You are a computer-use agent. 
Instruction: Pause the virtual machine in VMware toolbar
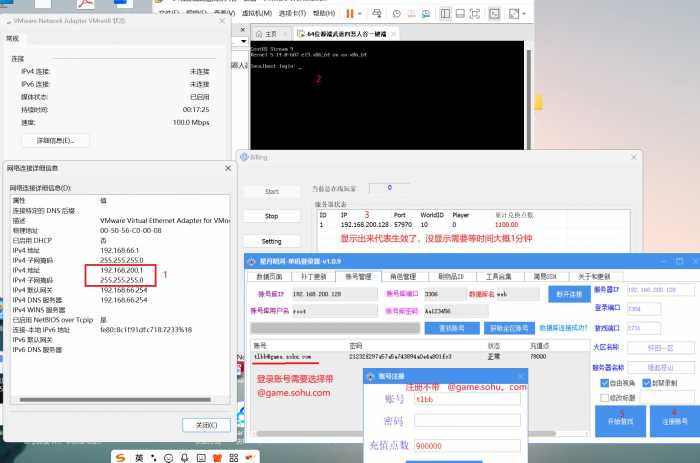350,13
